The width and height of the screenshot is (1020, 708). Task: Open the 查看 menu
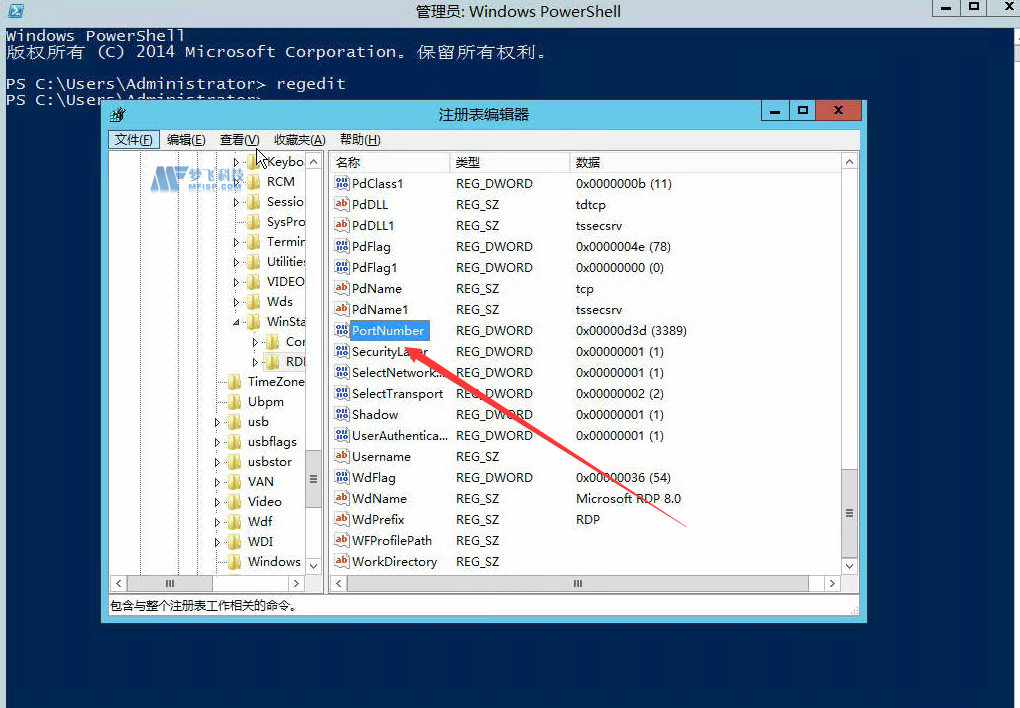(238, 139)
